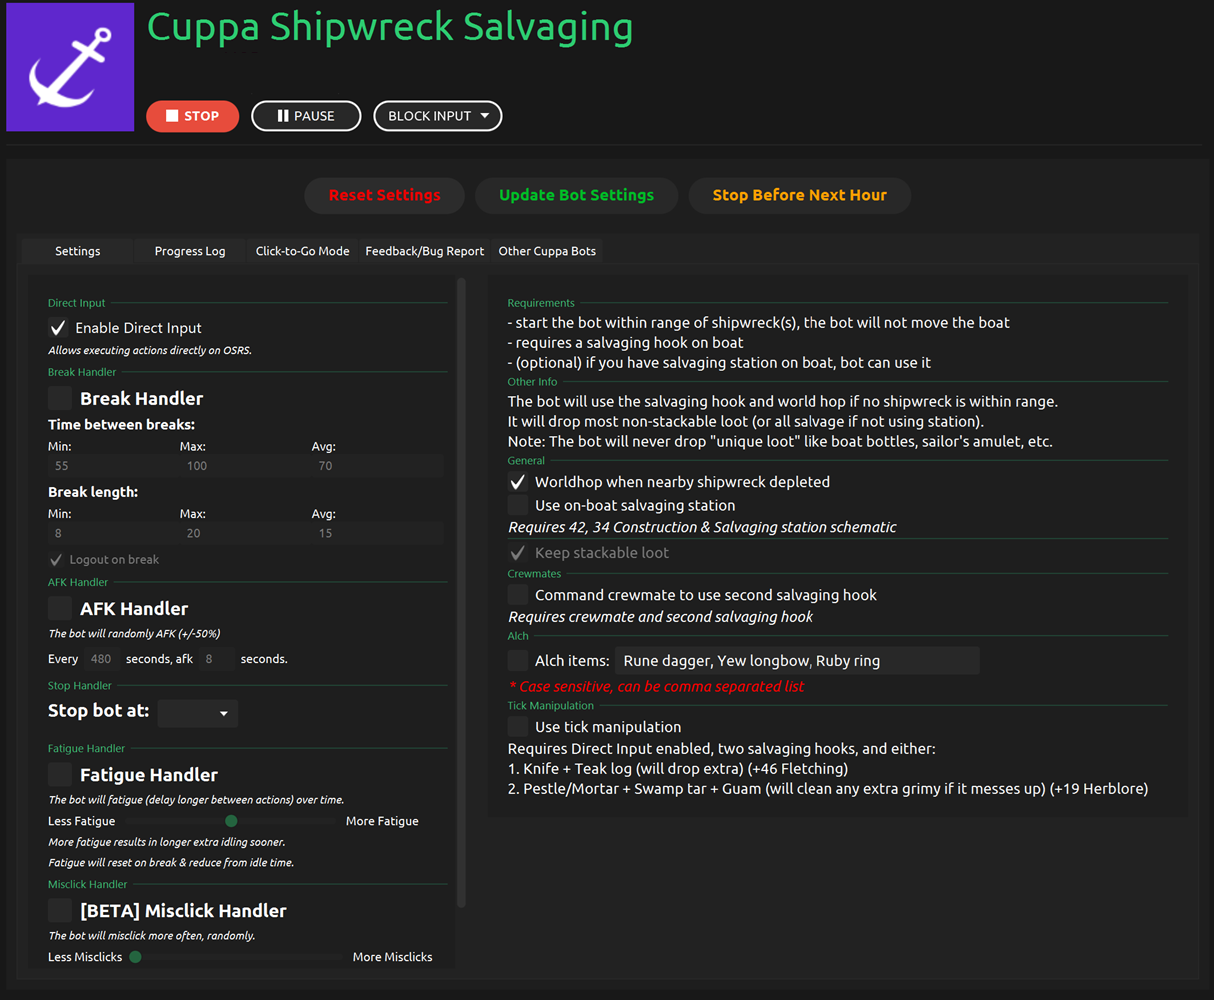Open the Feedback/Bug Report tab
The height and width of the screenshot is (1000, 1214).
[424, 251]
